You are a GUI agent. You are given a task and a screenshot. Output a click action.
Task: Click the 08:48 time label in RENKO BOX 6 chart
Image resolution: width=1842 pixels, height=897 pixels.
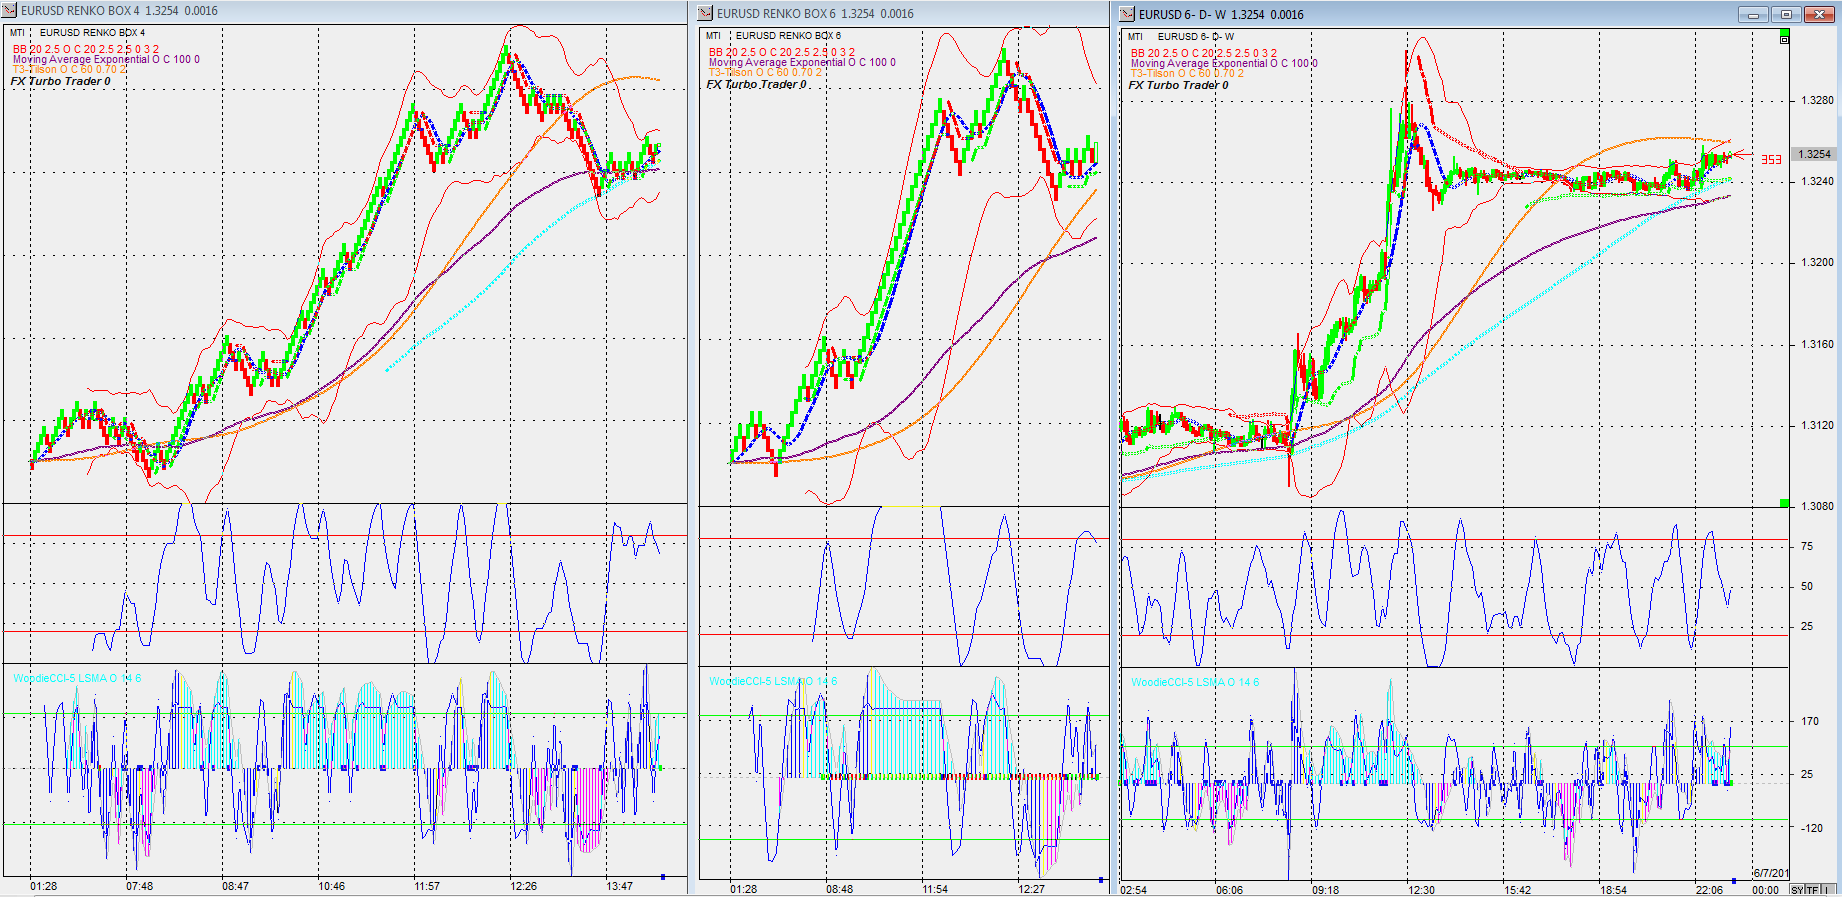click(839, 889)
